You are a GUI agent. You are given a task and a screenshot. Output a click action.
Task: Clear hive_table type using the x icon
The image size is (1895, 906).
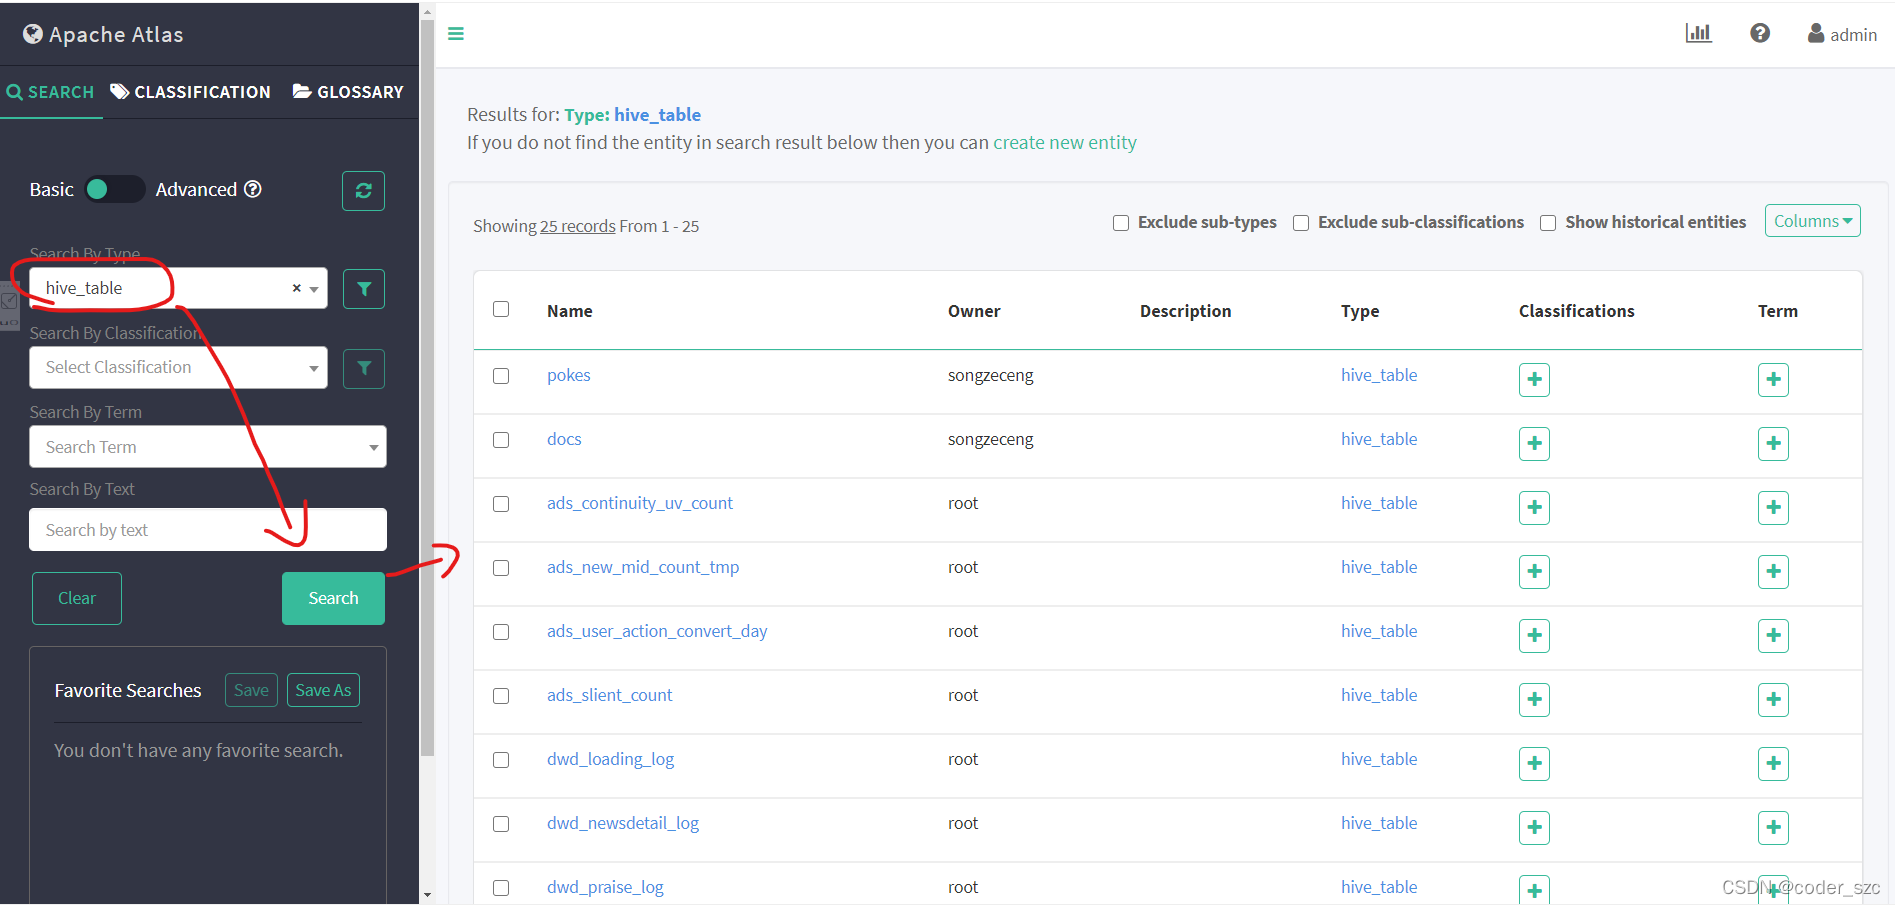296,288
